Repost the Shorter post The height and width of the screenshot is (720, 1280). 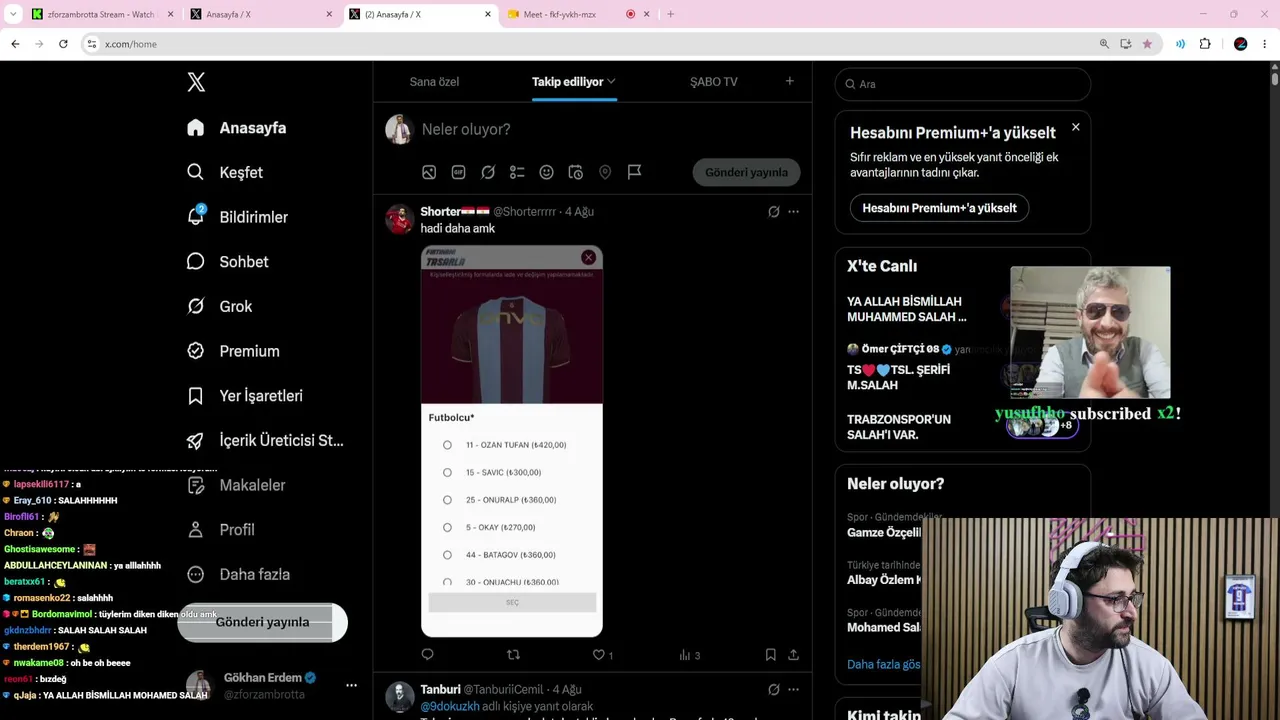513,655
